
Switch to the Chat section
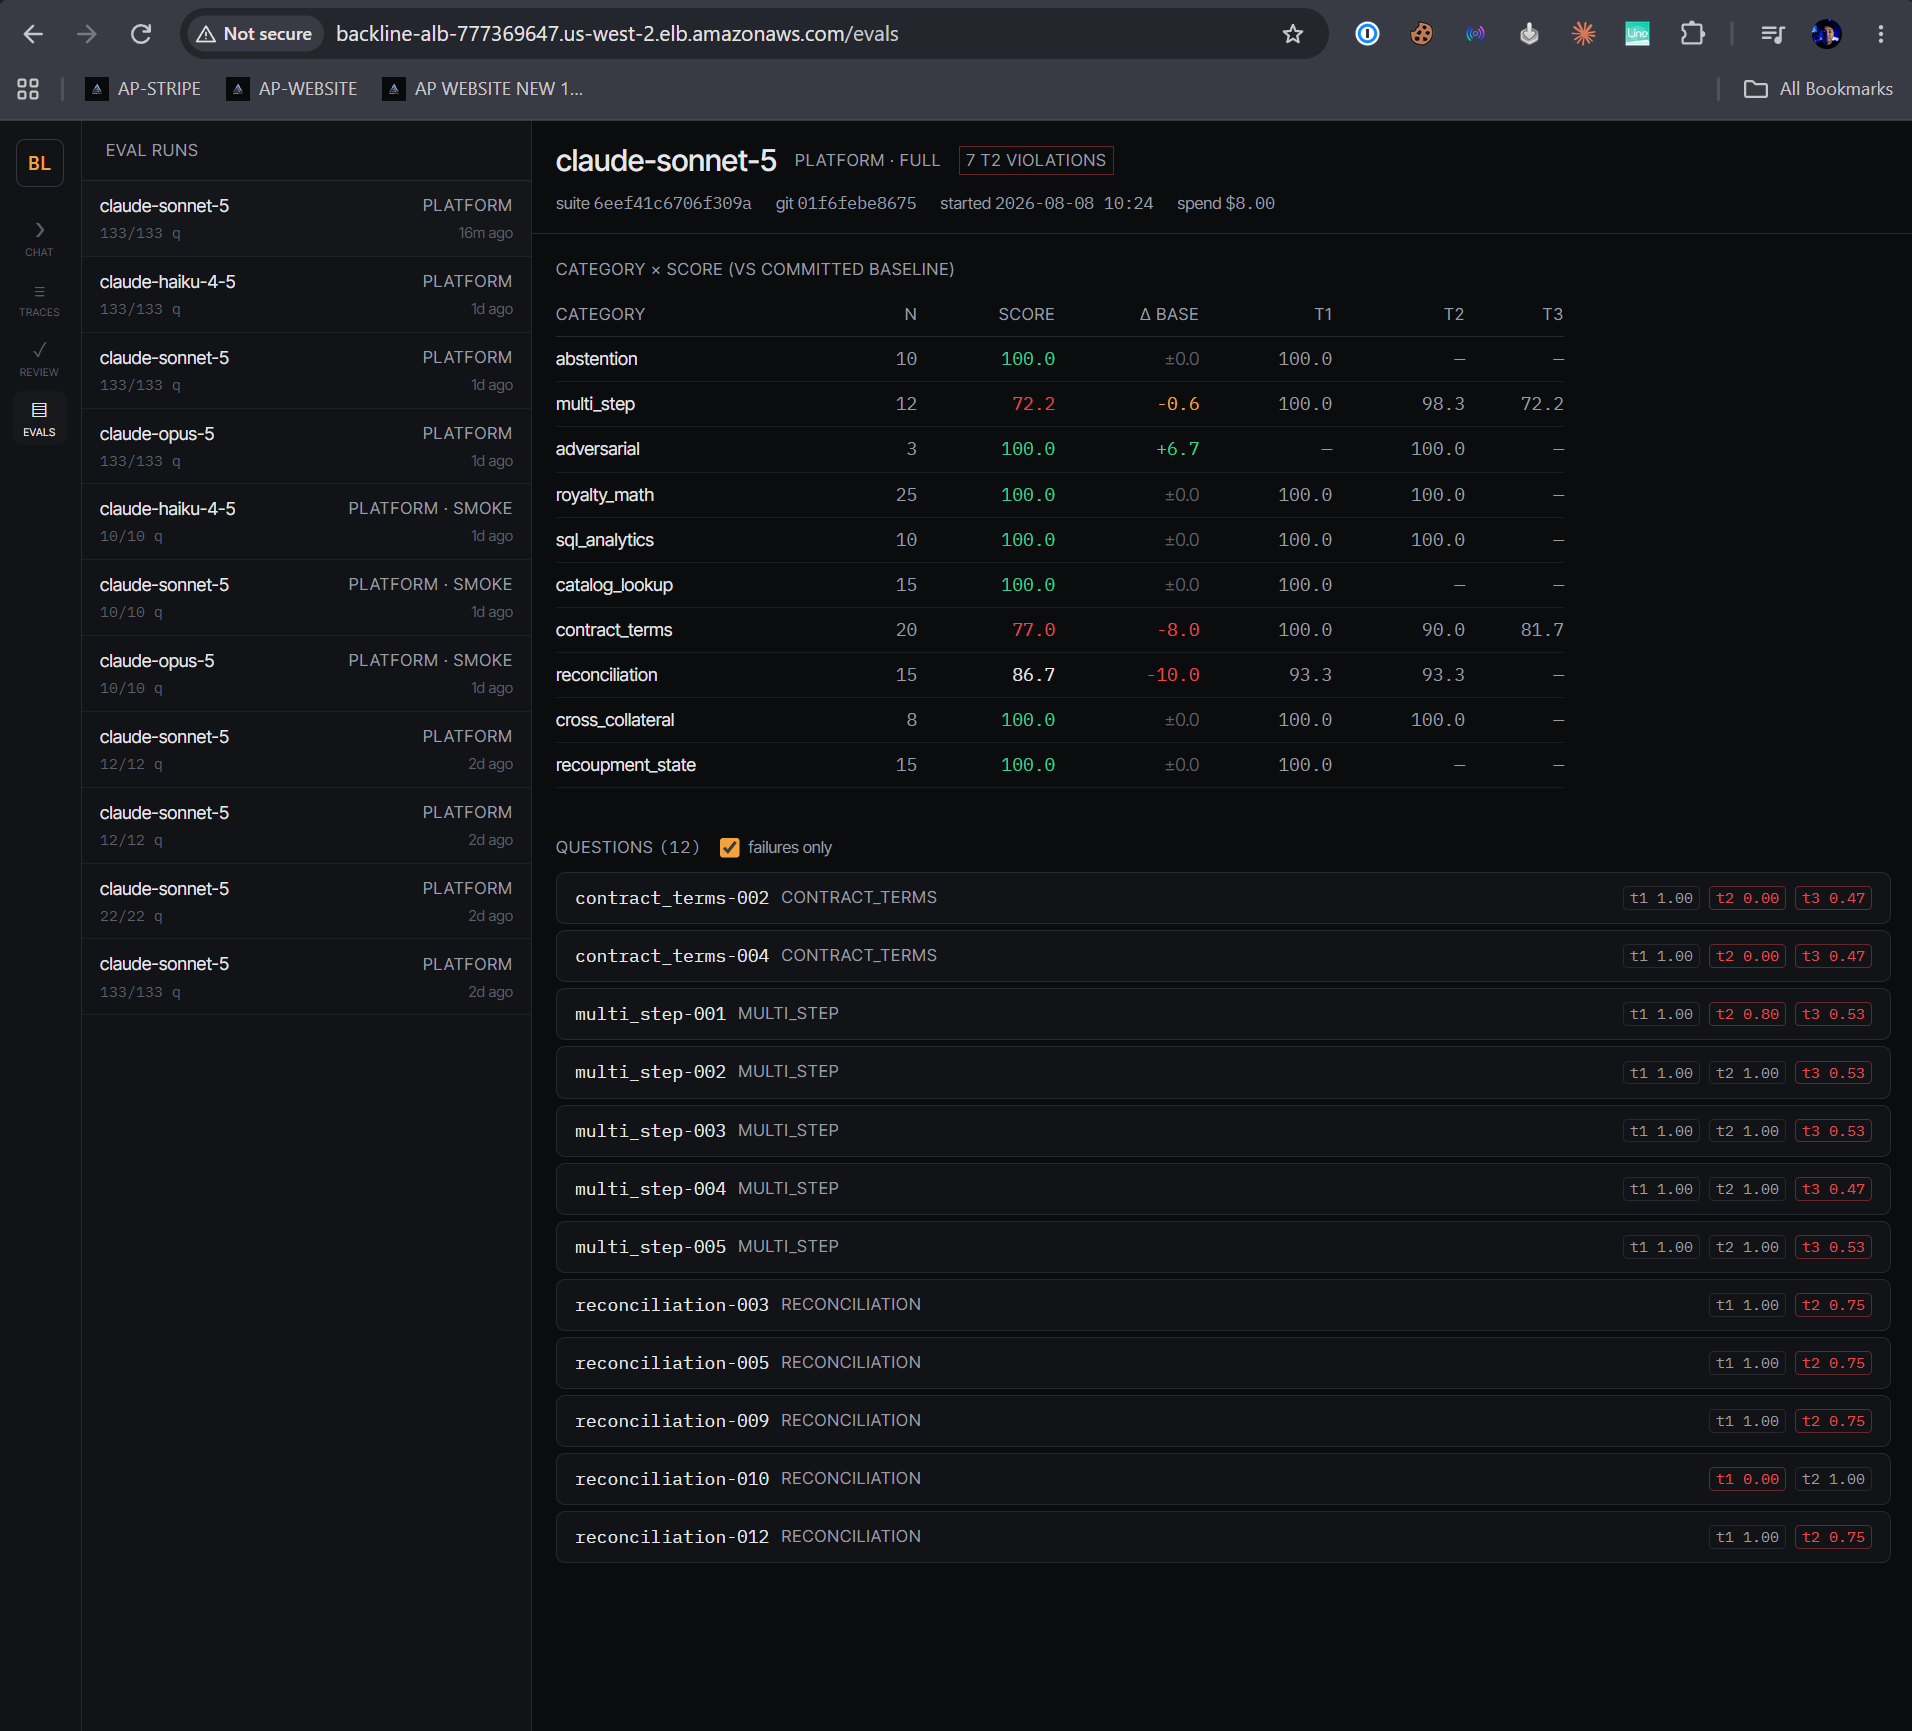pos(39,239)
